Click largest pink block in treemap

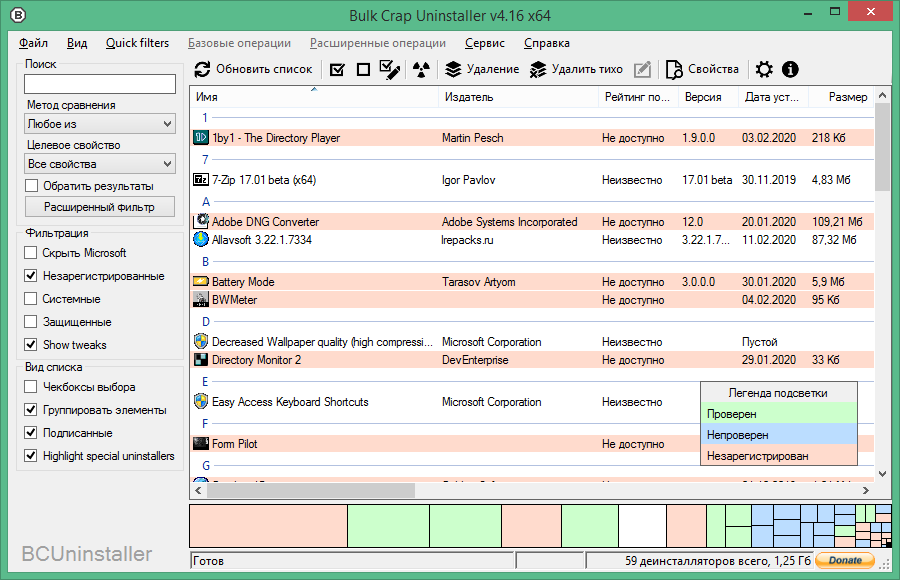[x=268, y=525]
